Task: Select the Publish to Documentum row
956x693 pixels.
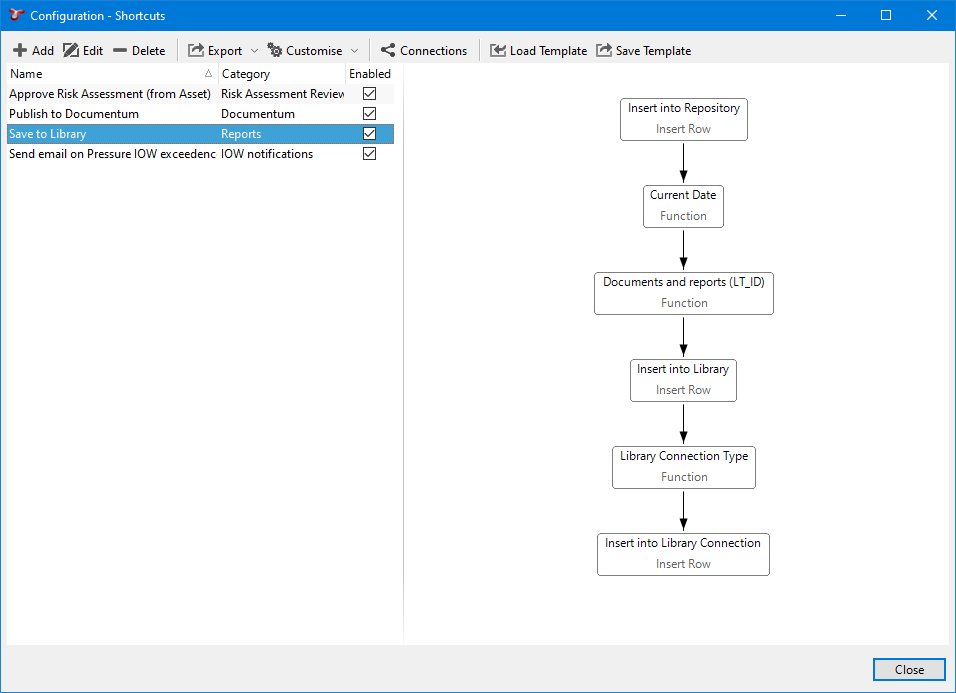Action: tap(110, 114)
